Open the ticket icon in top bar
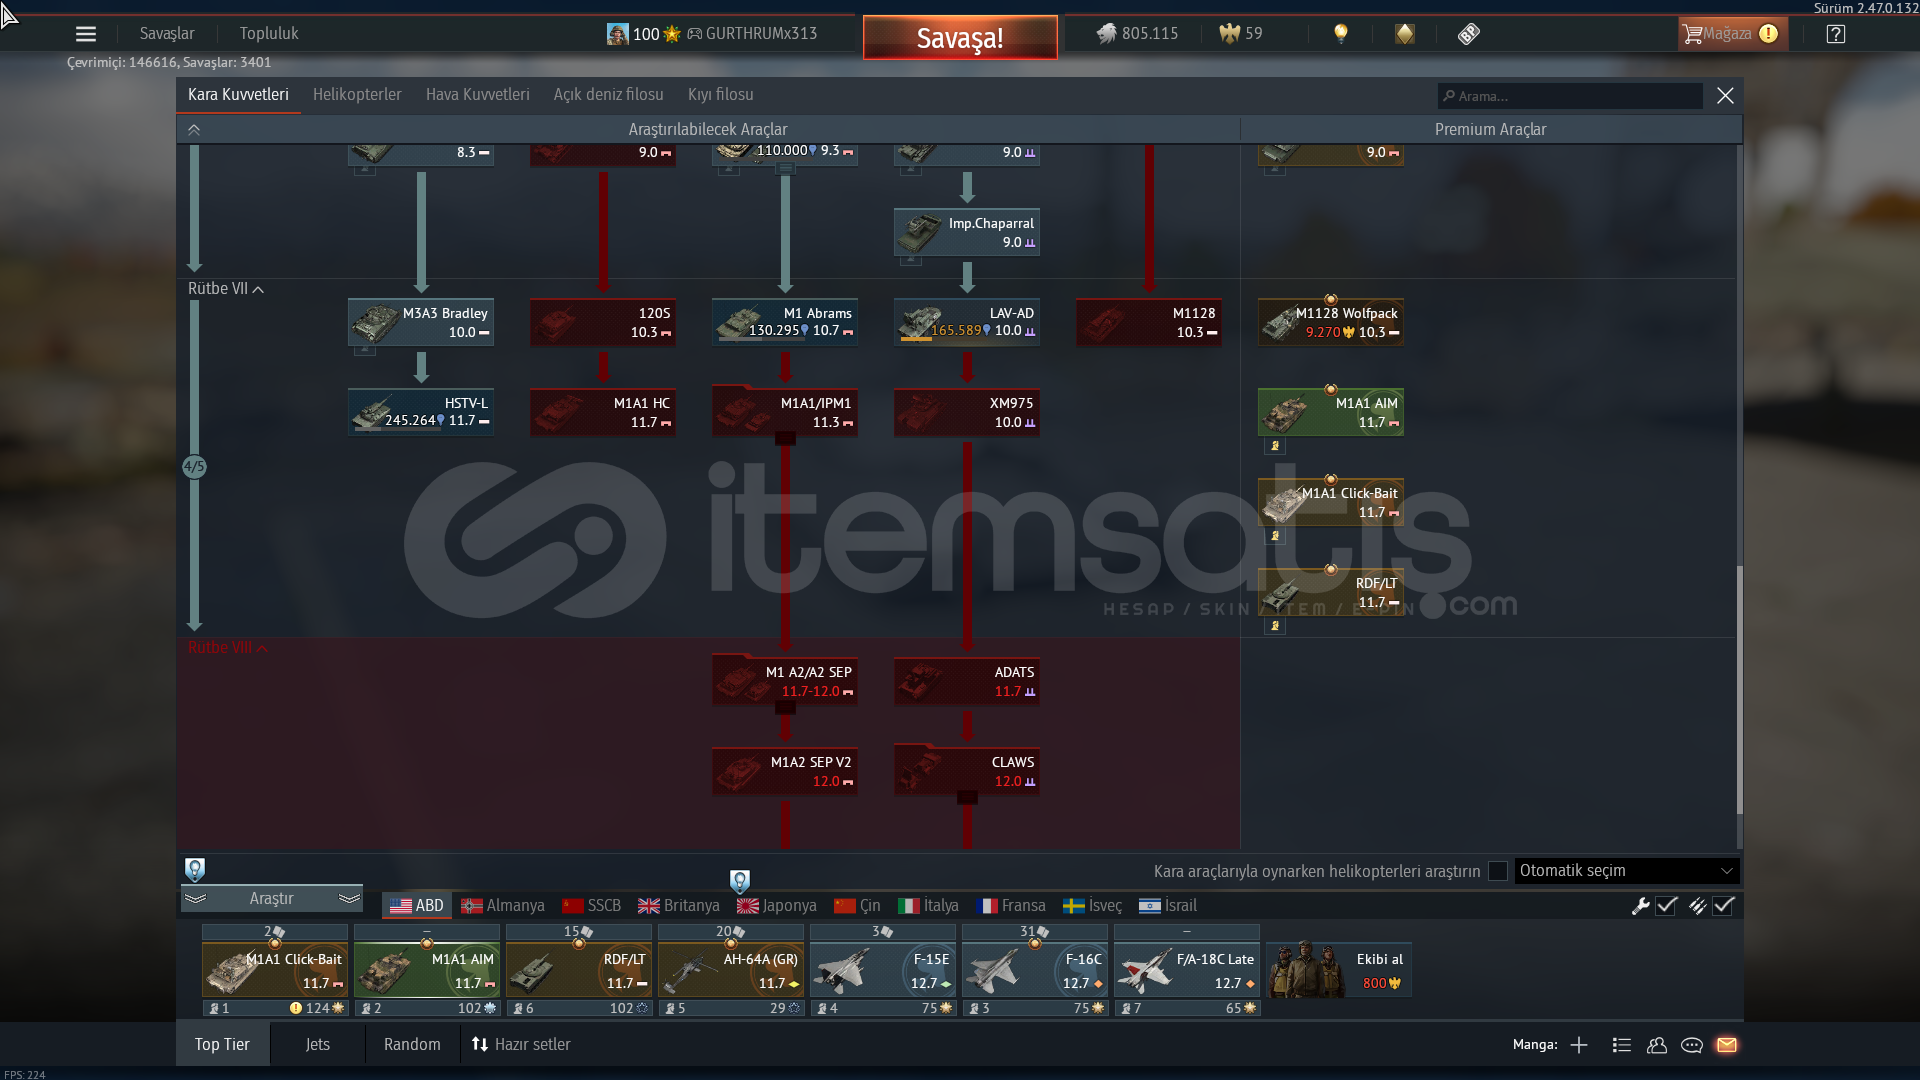 pyautogui.click(x=1468, y=34)
